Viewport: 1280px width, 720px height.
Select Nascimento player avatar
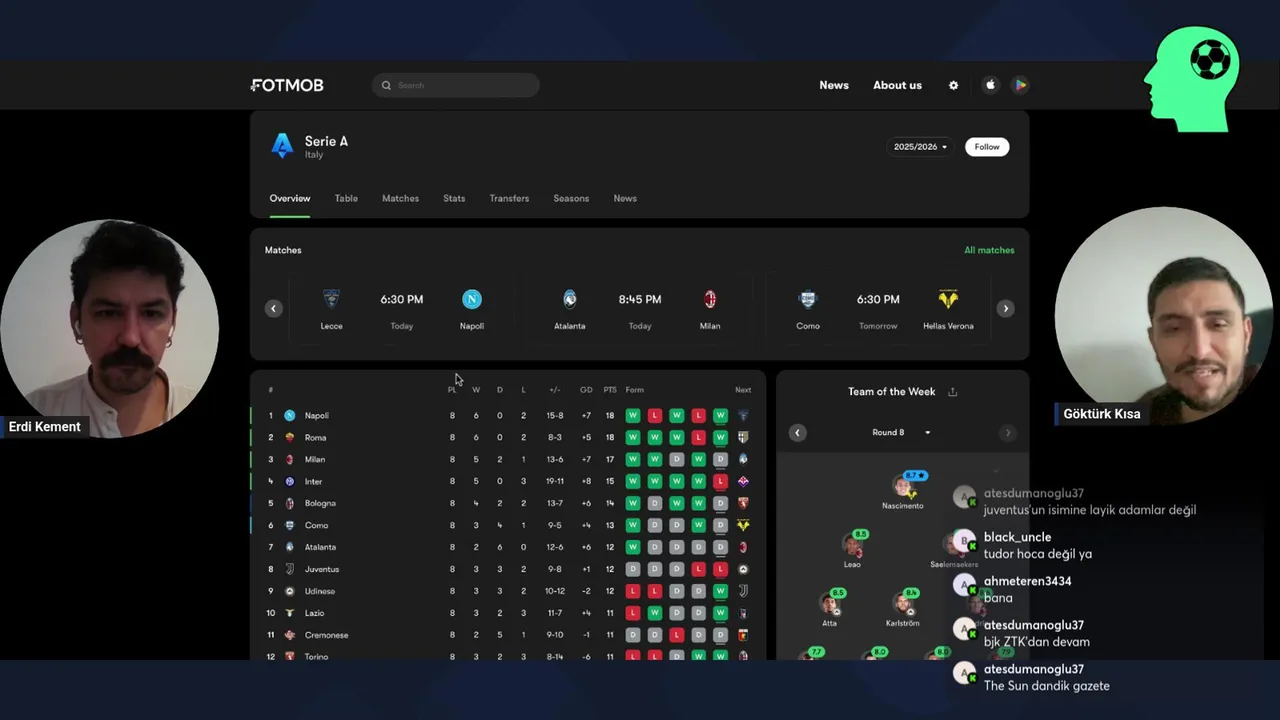903,488
